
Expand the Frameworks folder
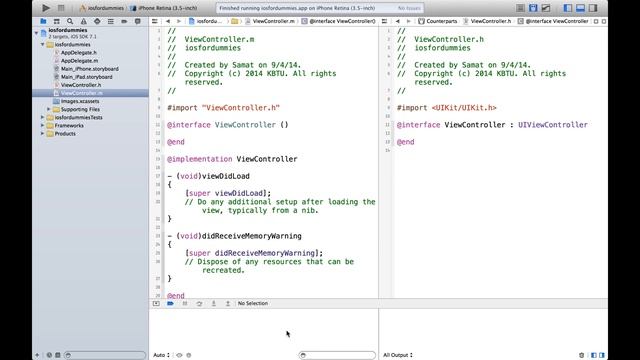pyautogui.click(x=42, y=126)
